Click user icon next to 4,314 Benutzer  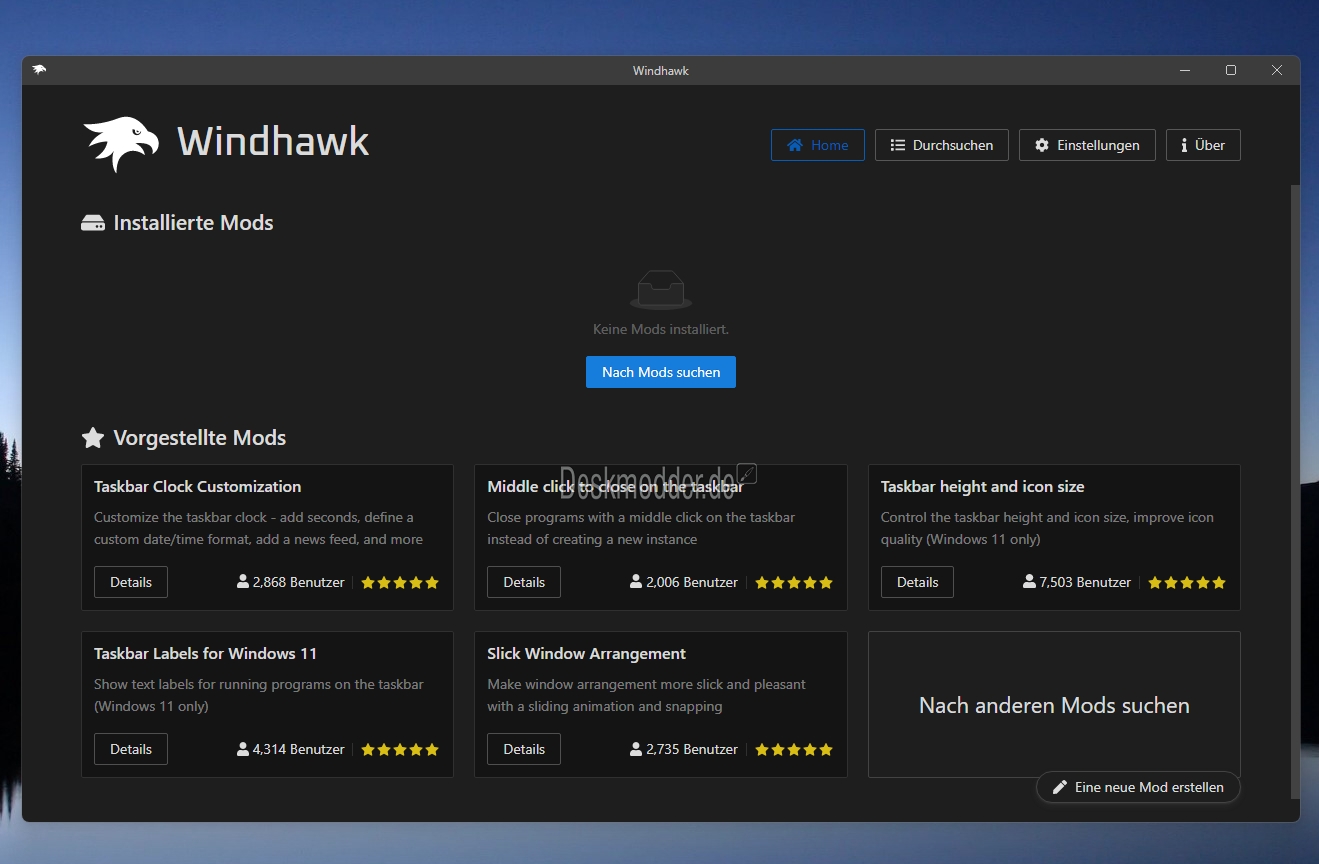coord(243,748)
